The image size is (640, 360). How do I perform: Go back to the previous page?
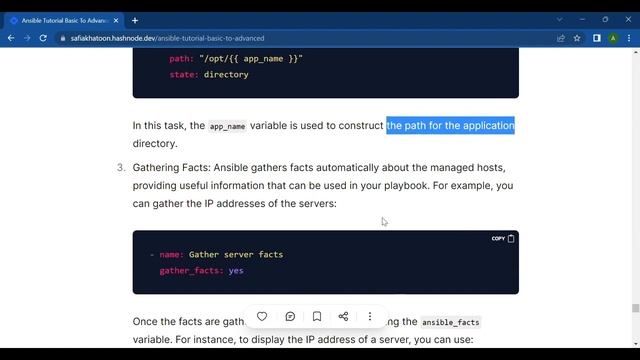[x=11, y=38]
